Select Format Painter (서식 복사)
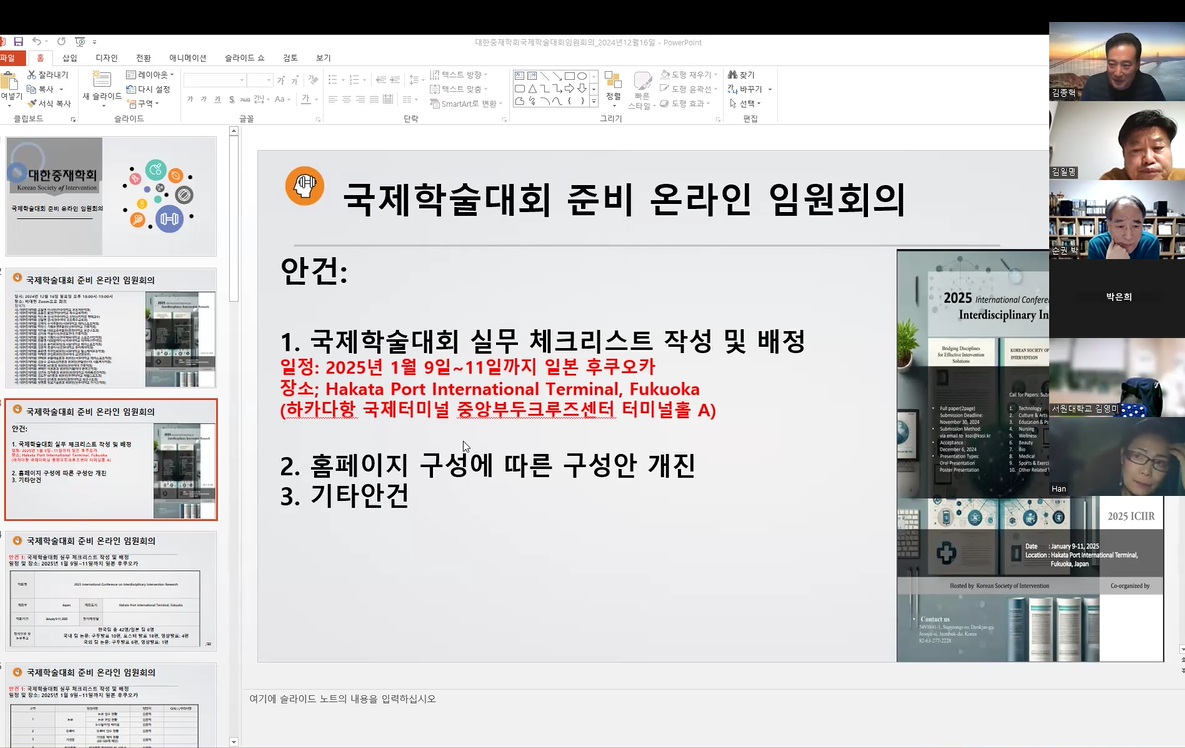 tap(50, 104)
